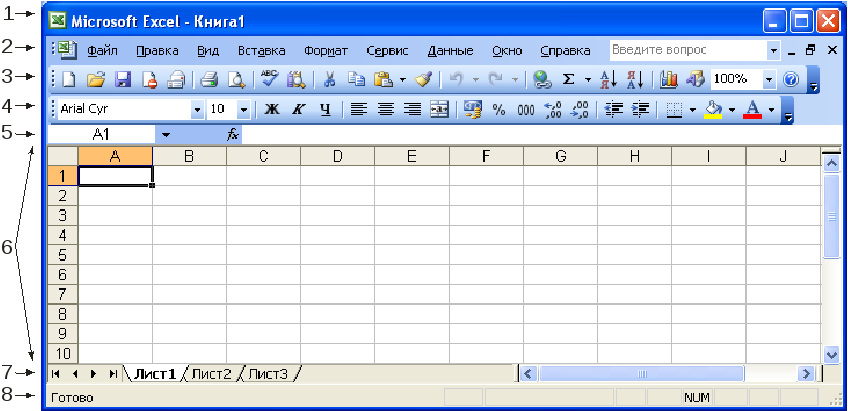This screenshot has width=848, height=411.
Task: Open the font size 10 dropdown
Action: (x=243, y=109)
